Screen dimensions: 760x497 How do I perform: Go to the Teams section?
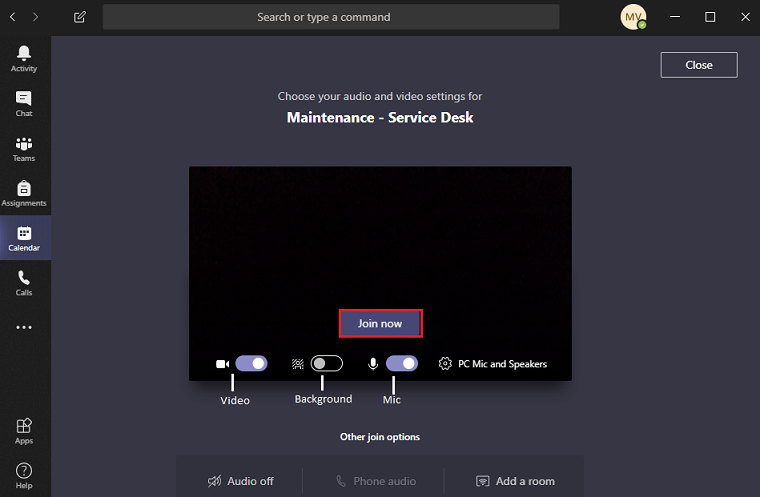(24, 148)
